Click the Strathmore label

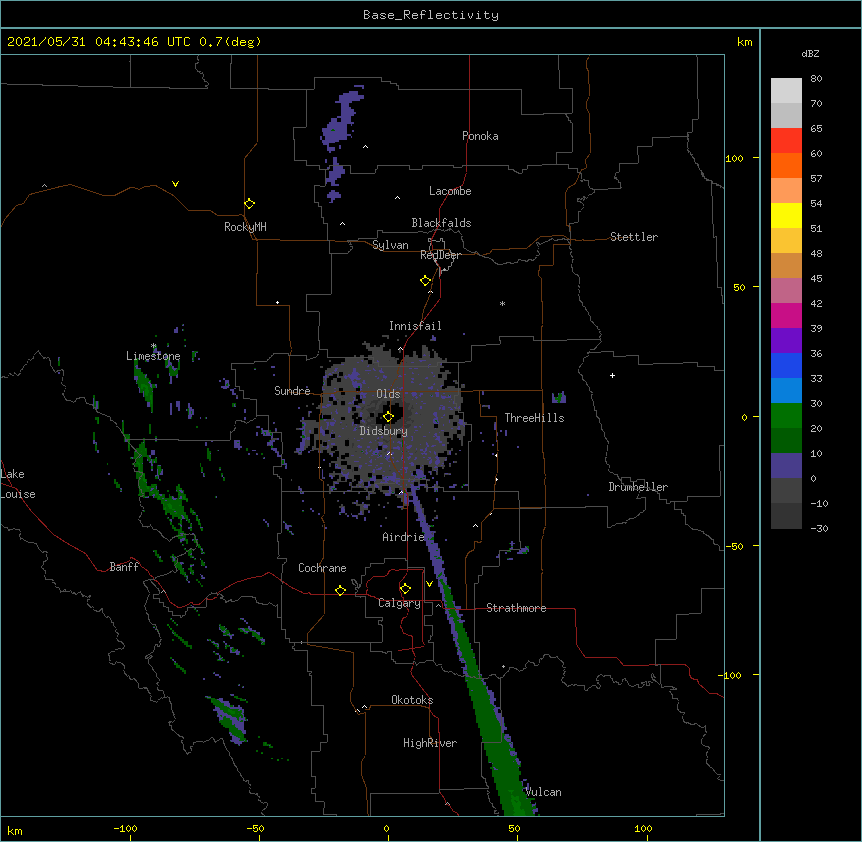coord(516,608)
